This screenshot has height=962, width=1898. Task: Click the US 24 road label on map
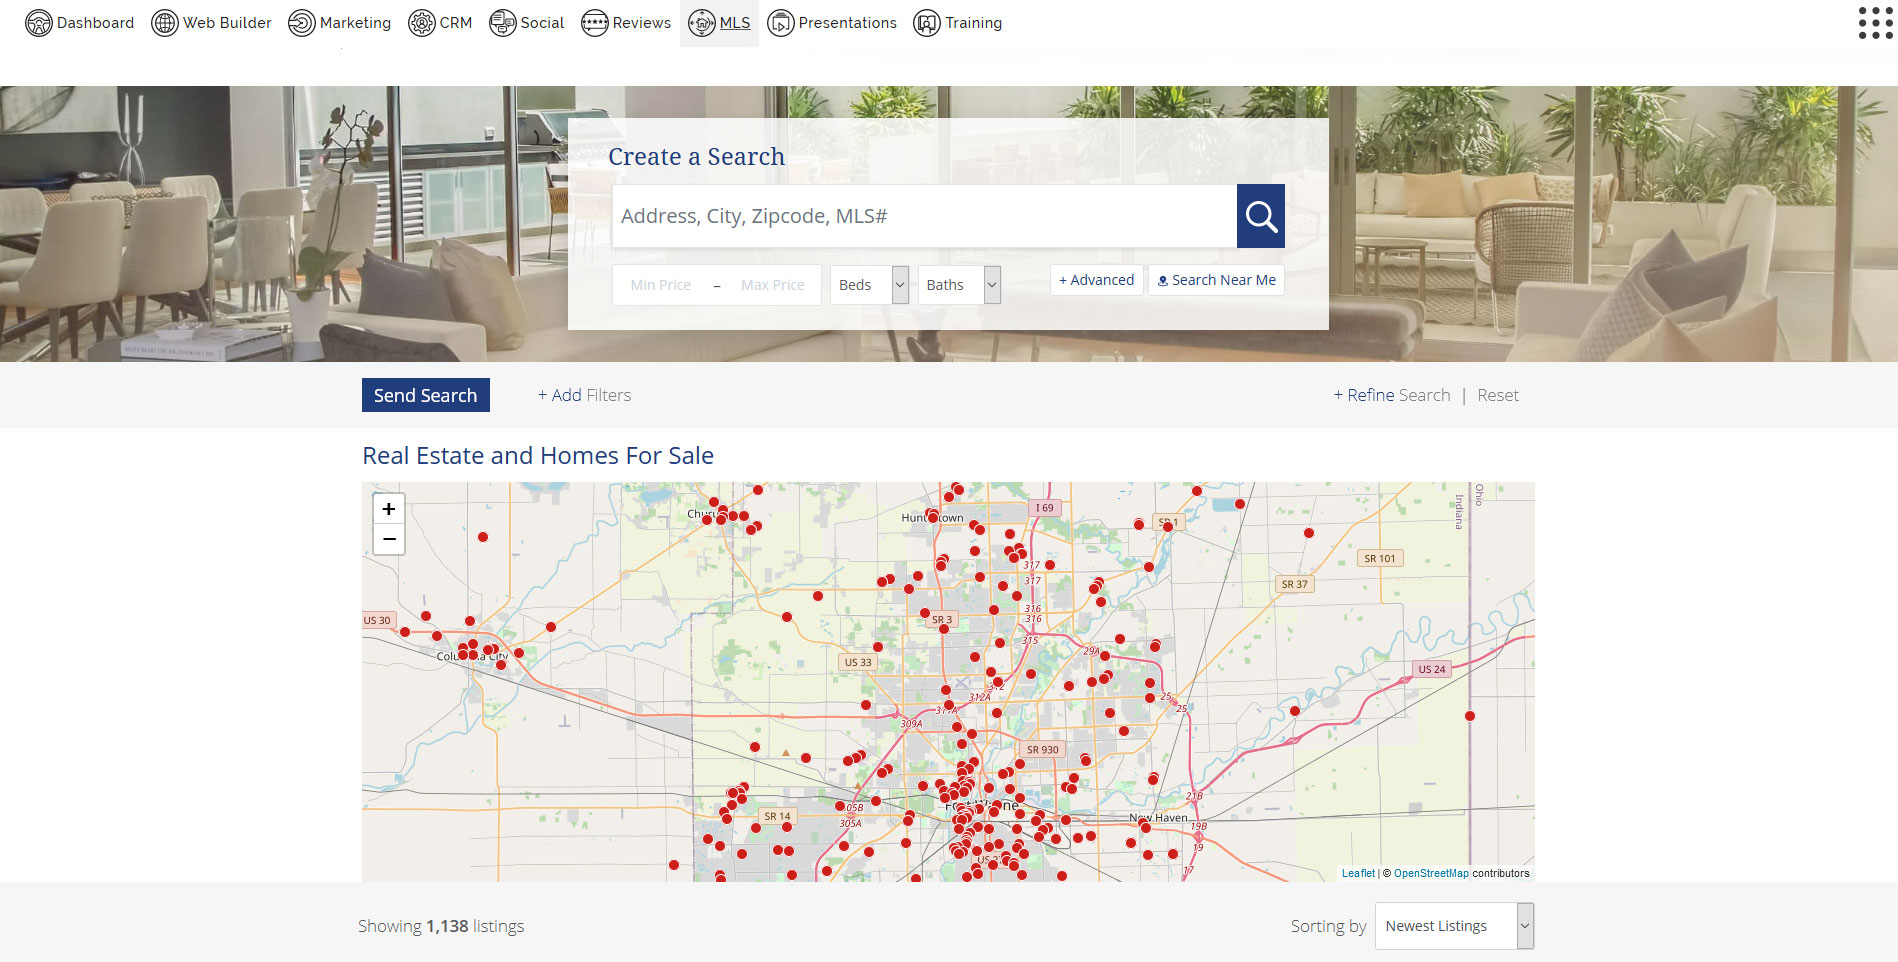tap(1432, 669)
